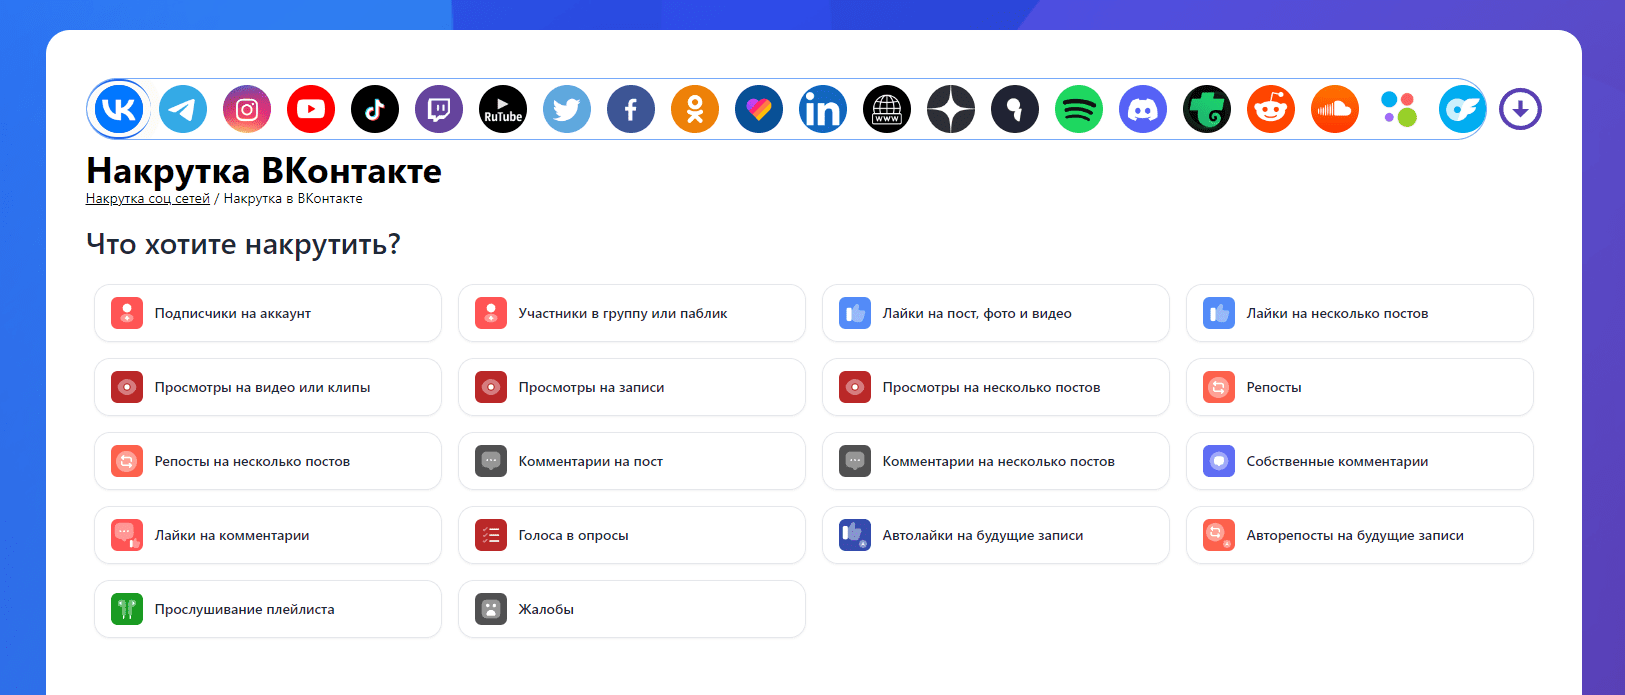Viewport: 1625px width, 695px height.
Task: Select the Spotify icon
Action: 1079,109
